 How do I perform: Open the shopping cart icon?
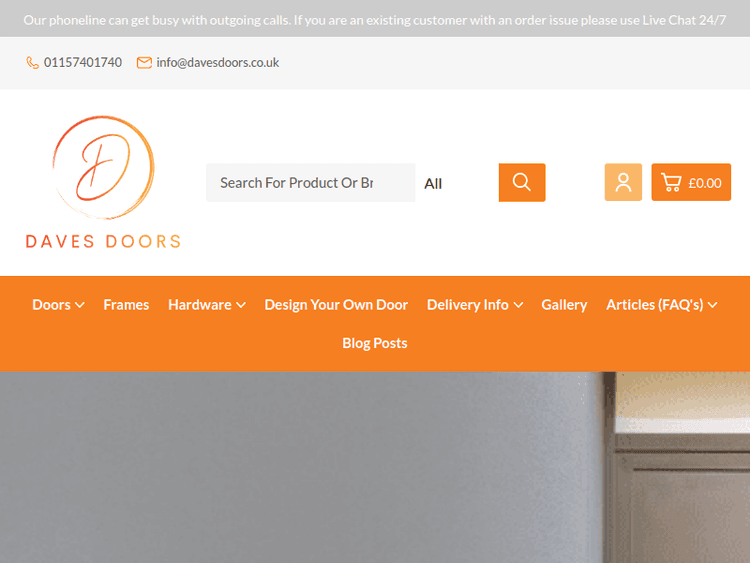click(x=671, y=182)
